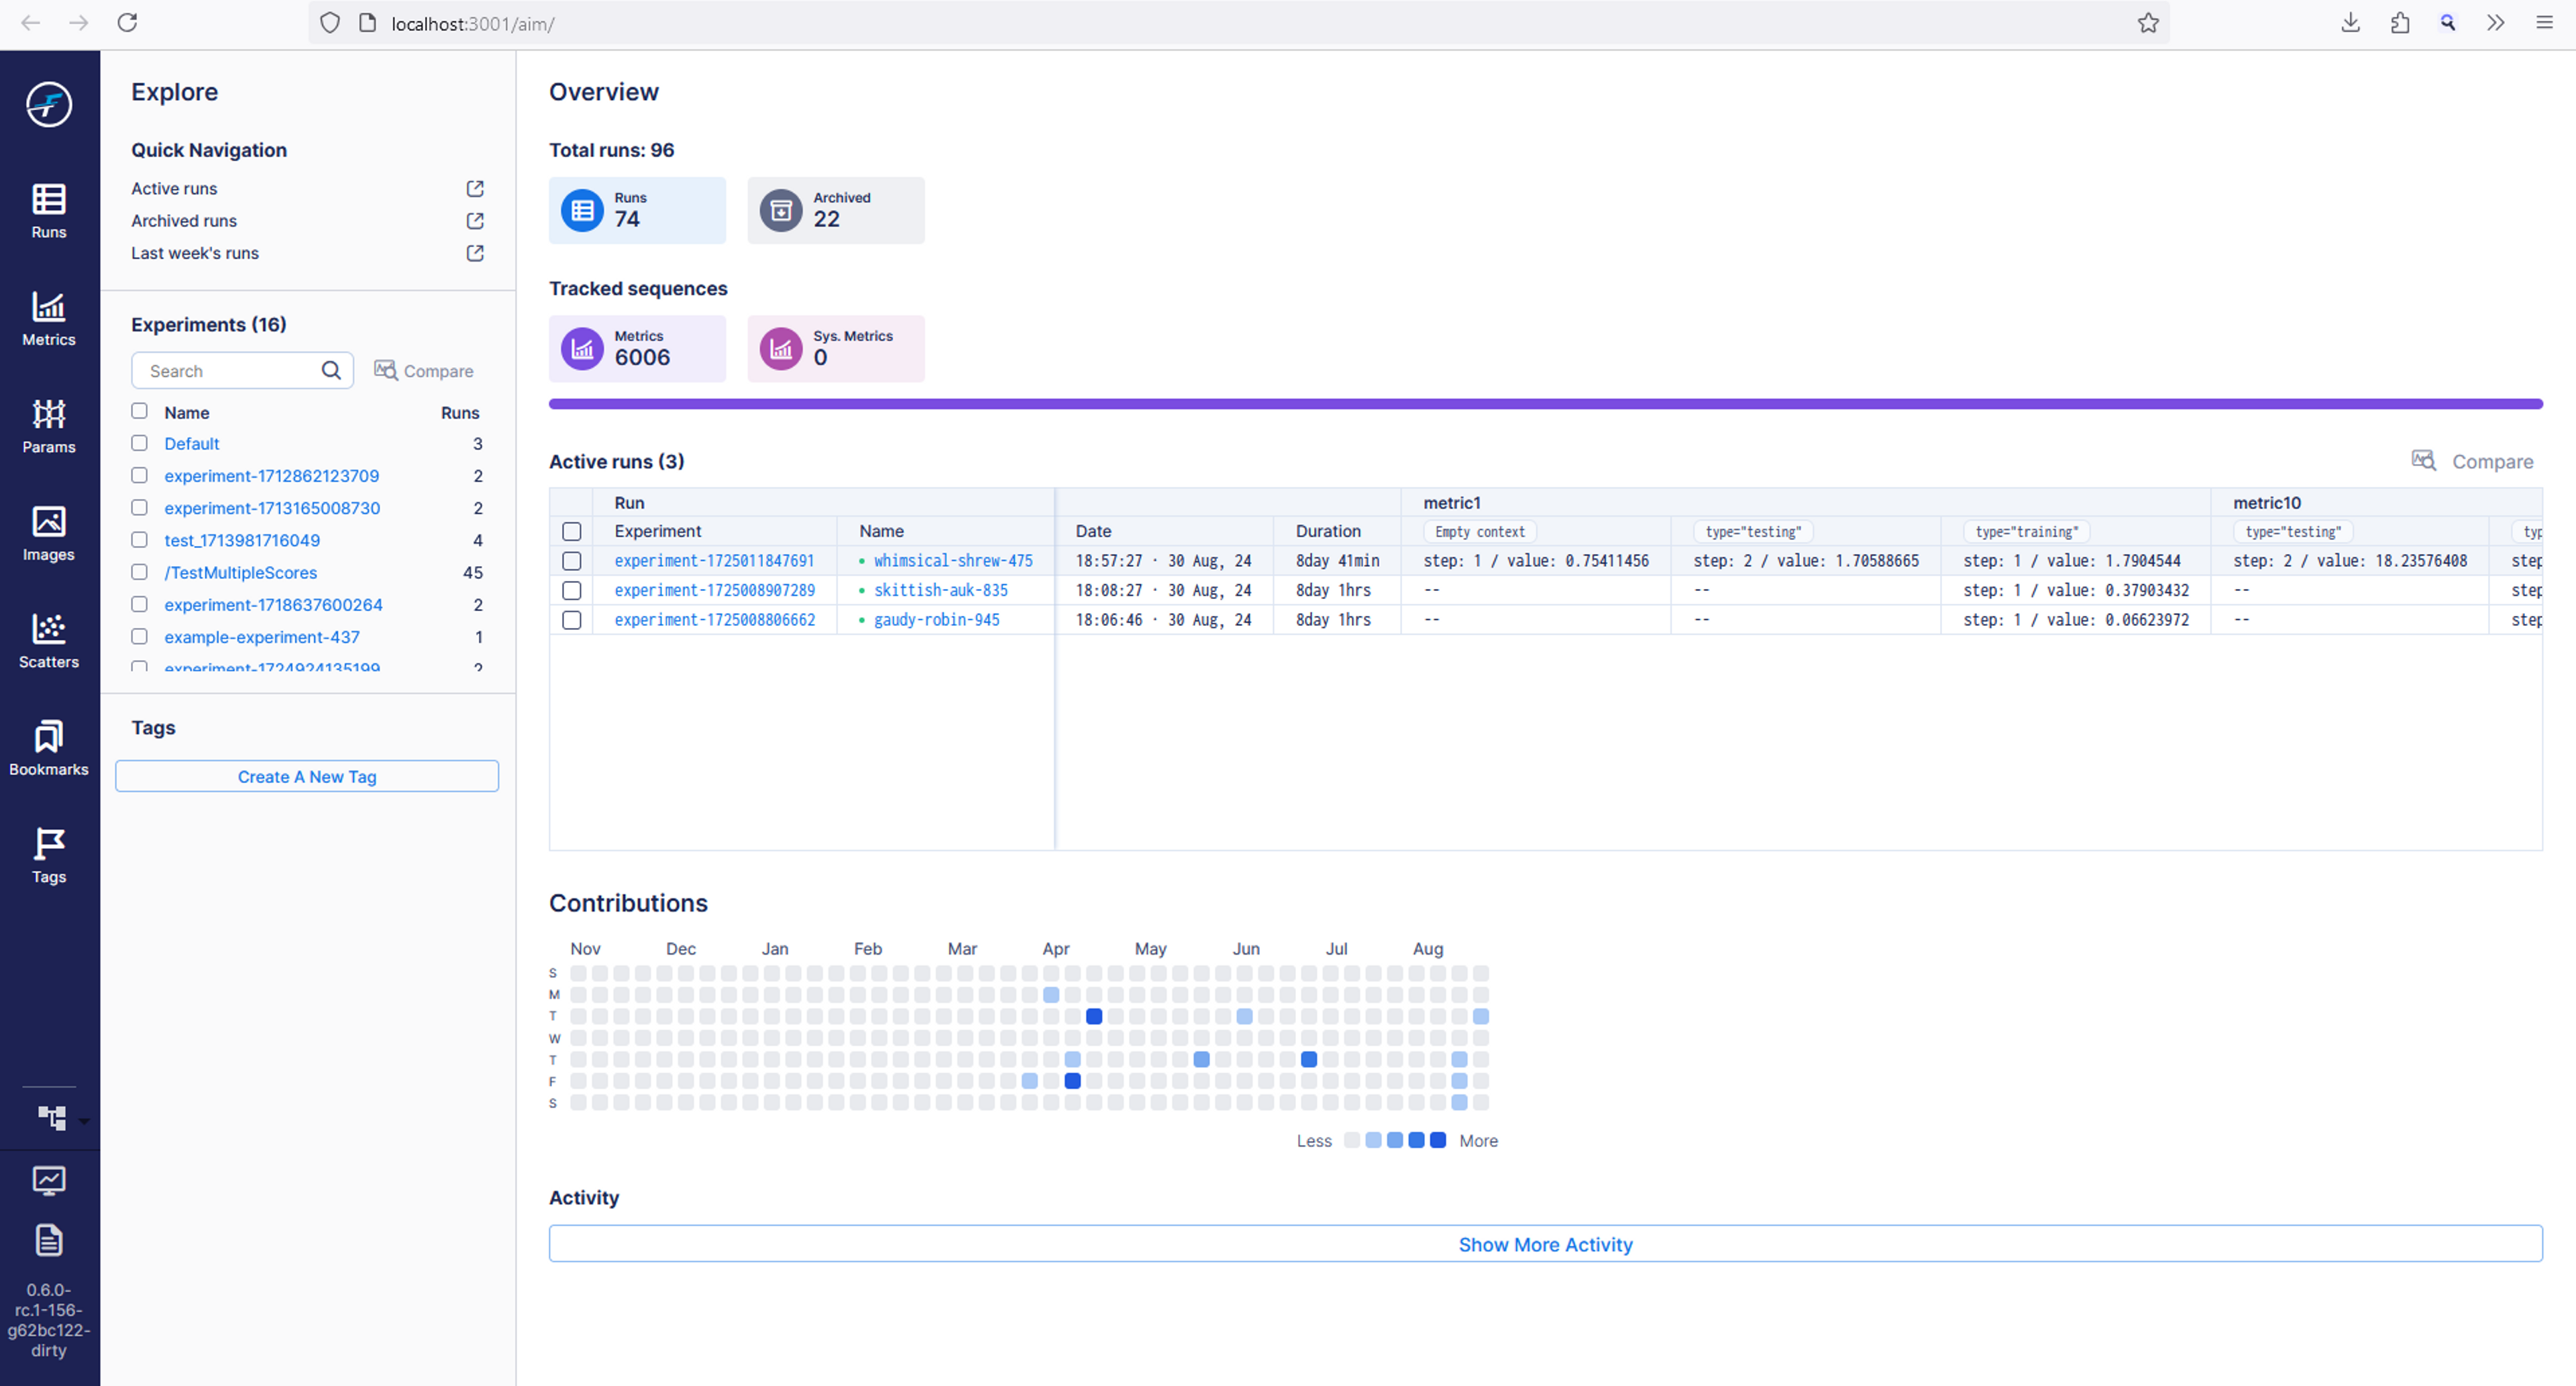Image resolution: width=2576 pixels, height=1386 pixels.
Task: Click Create A New Tag button
Action: point(307,777)
